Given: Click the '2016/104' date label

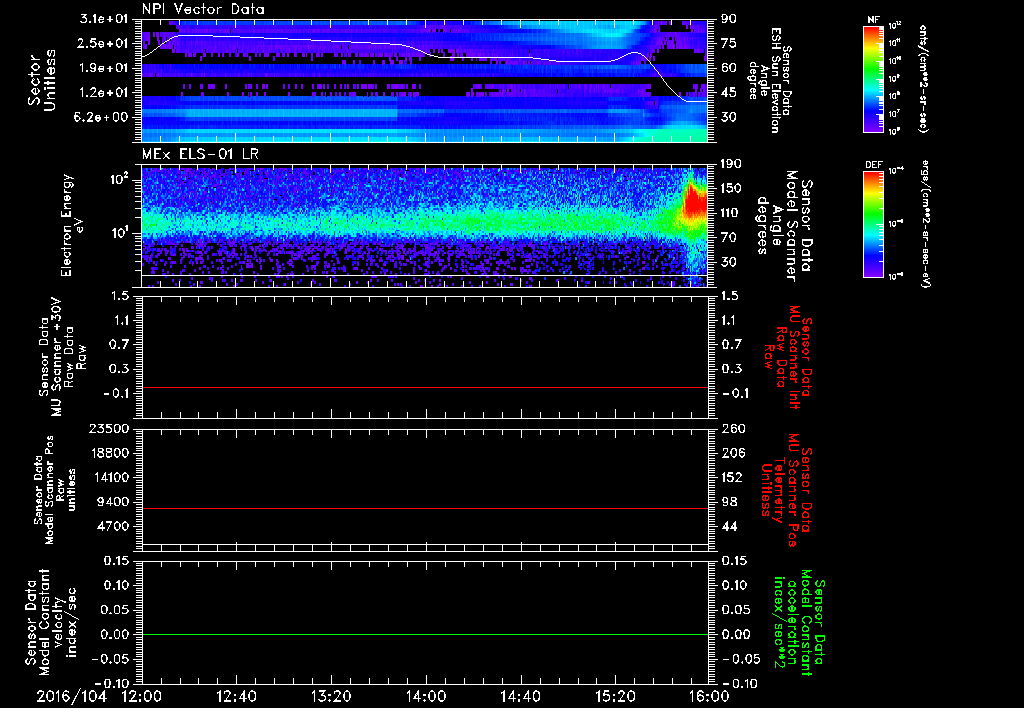Looking at the screenshot, I should (x=71, y=696).
